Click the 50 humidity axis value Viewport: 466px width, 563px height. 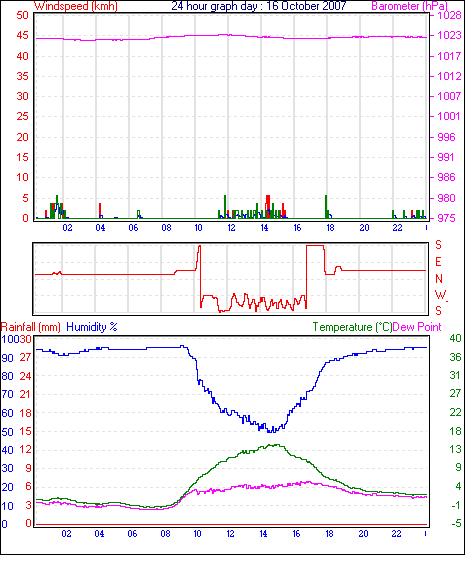(7, 432)
